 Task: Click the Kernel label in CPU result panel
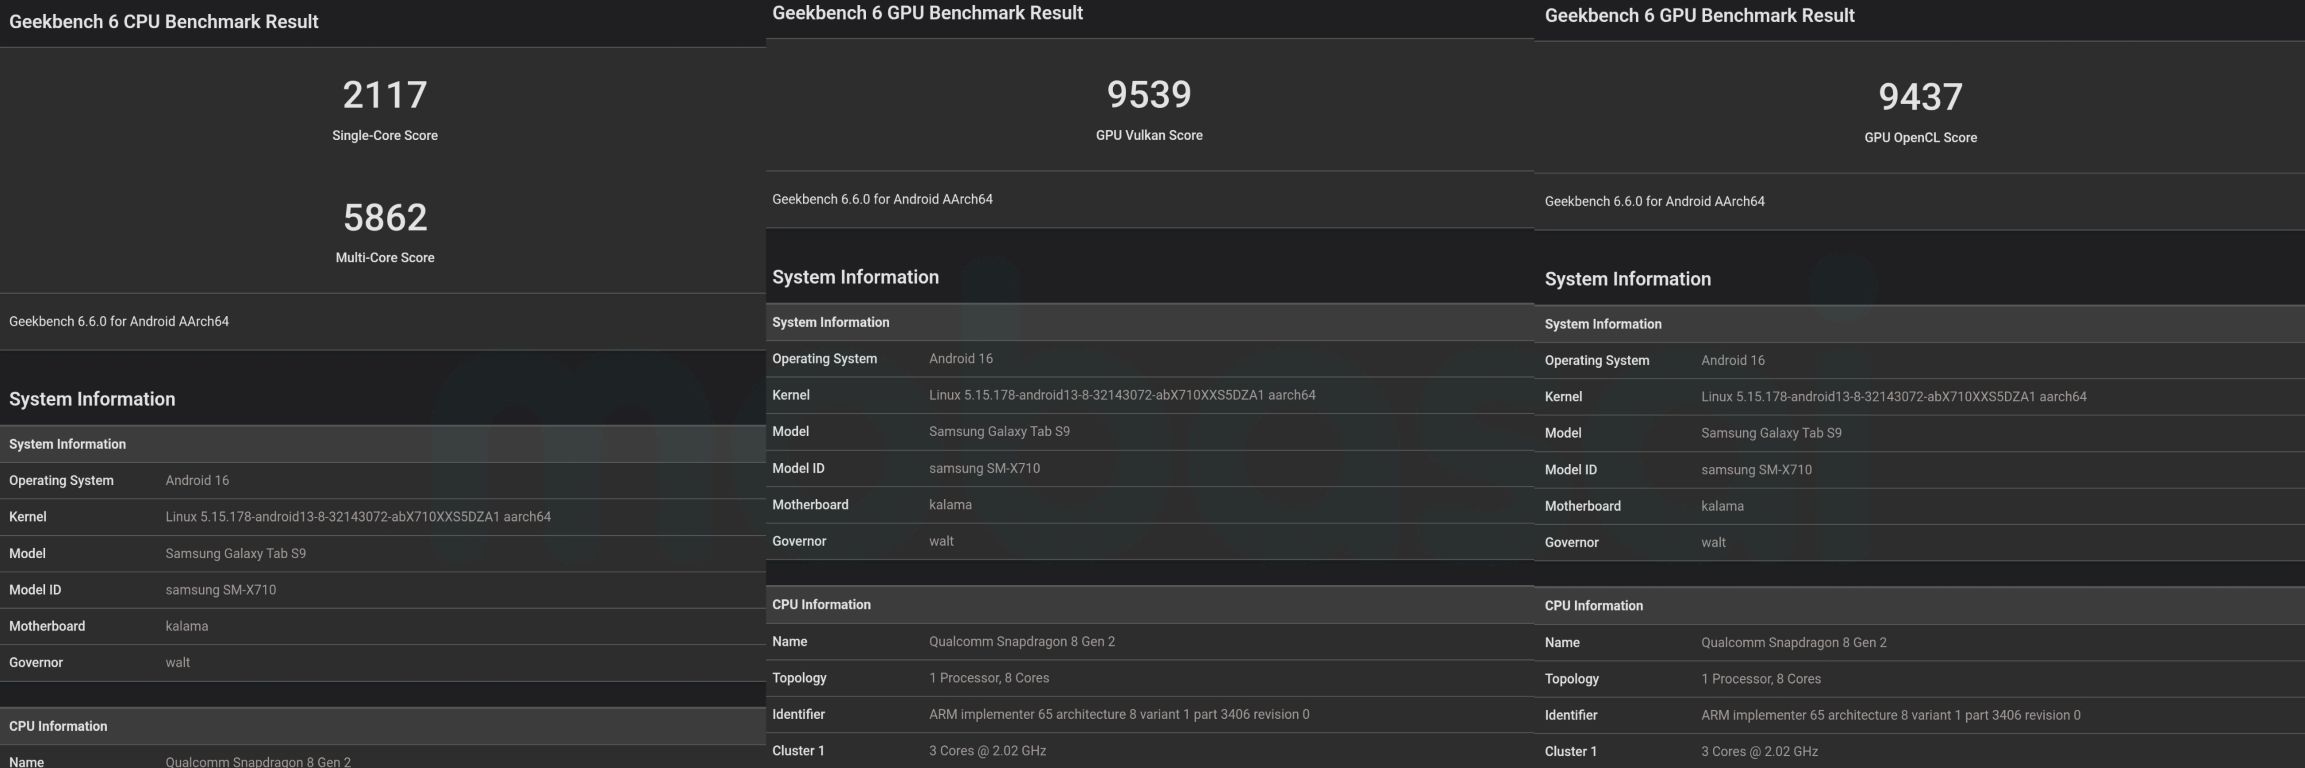tap(28, 517)
